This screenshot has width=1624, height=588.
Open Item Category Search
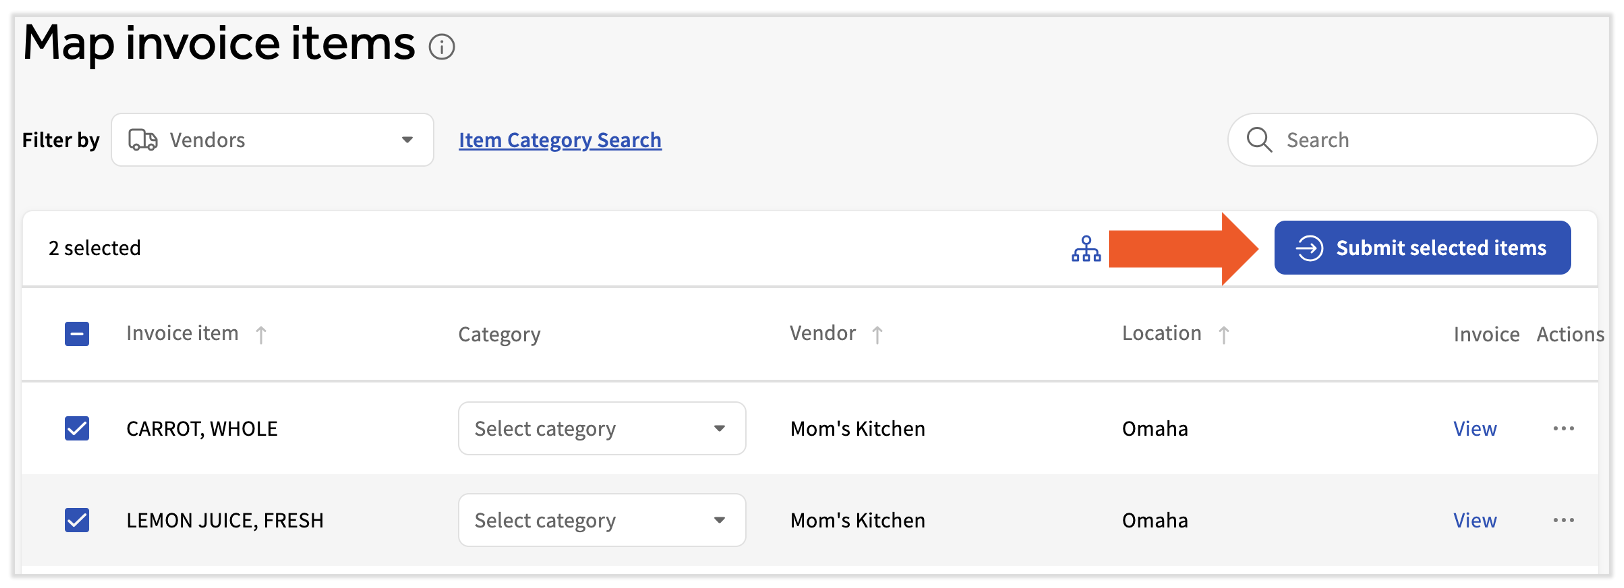pos(559,140)
